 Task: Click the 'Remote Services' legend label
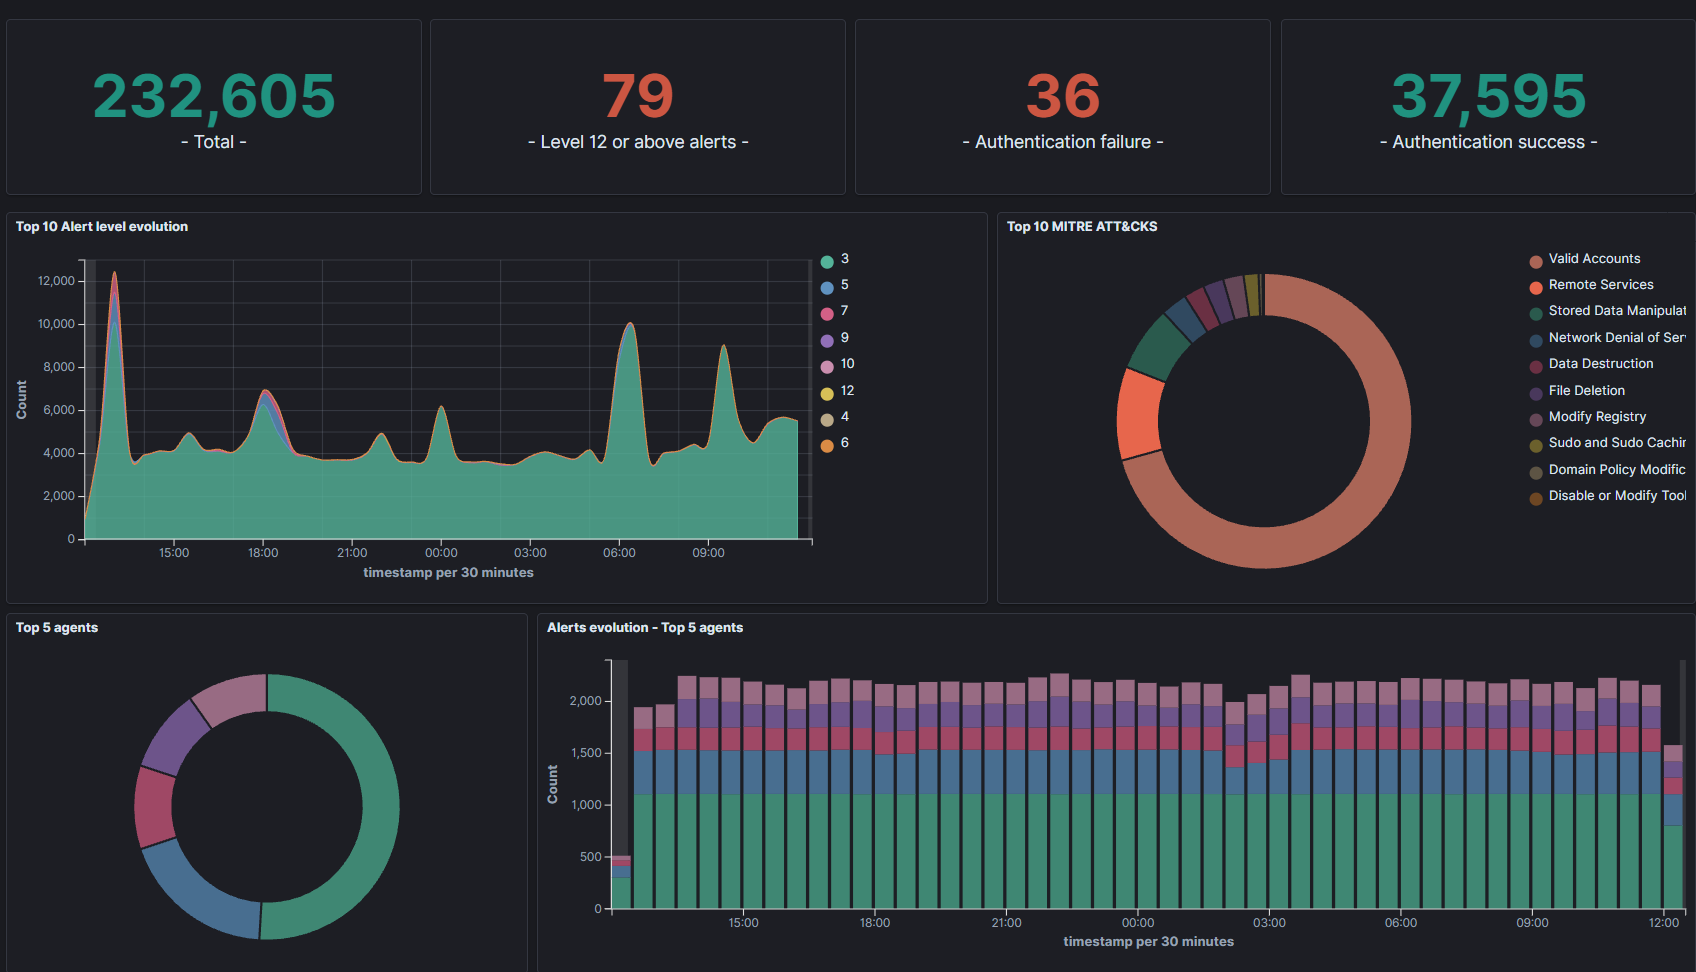tap(1601, 285)
